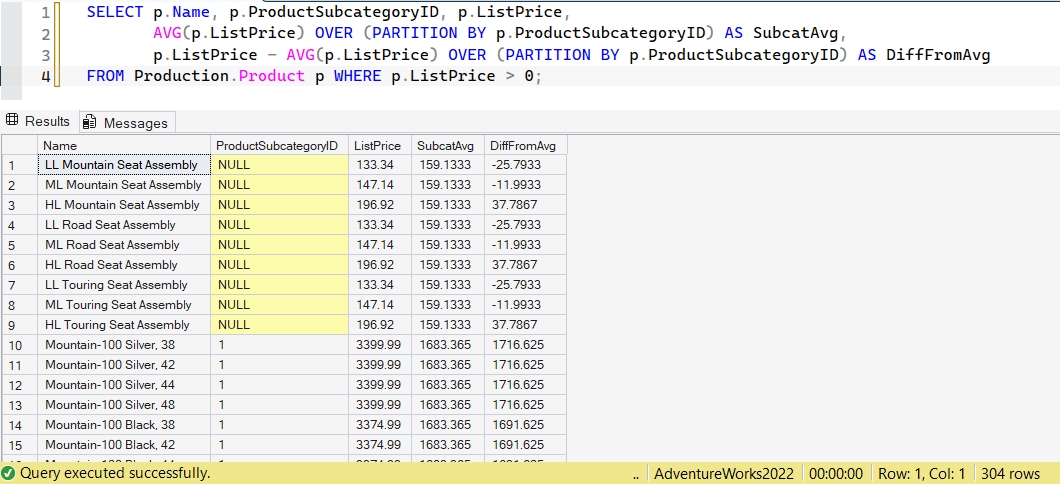This screenshot has height=484, width=1060.
Task: Open the Messages tab
Action: [126, 122]
